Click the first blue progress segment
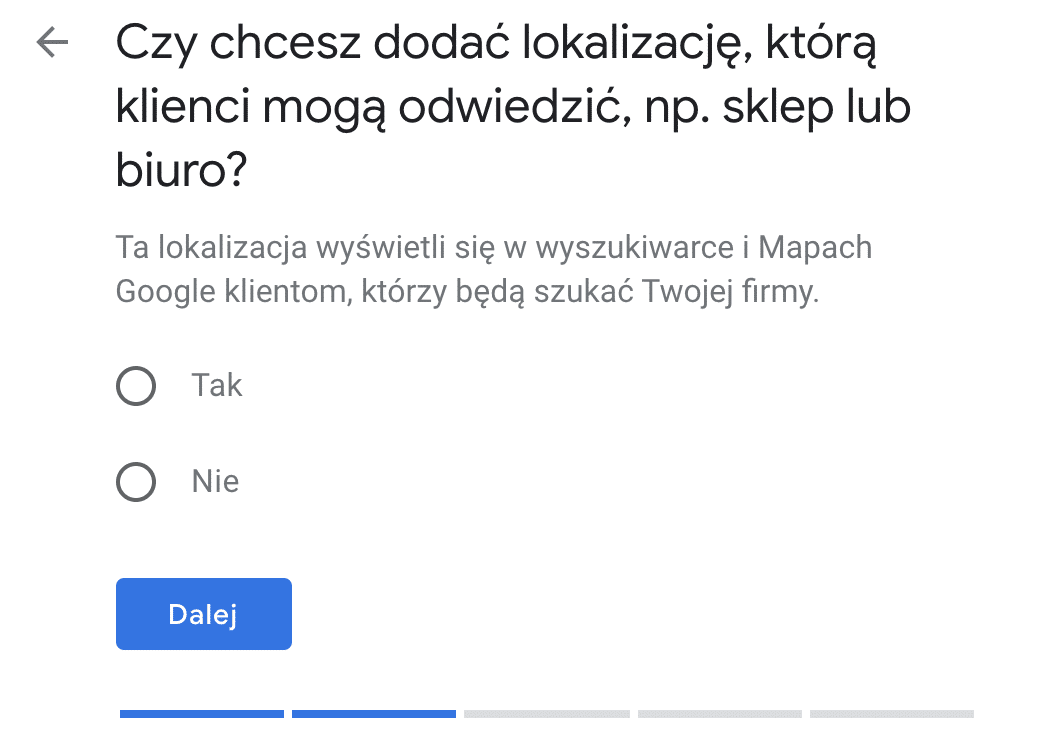 tap(201, 714)
